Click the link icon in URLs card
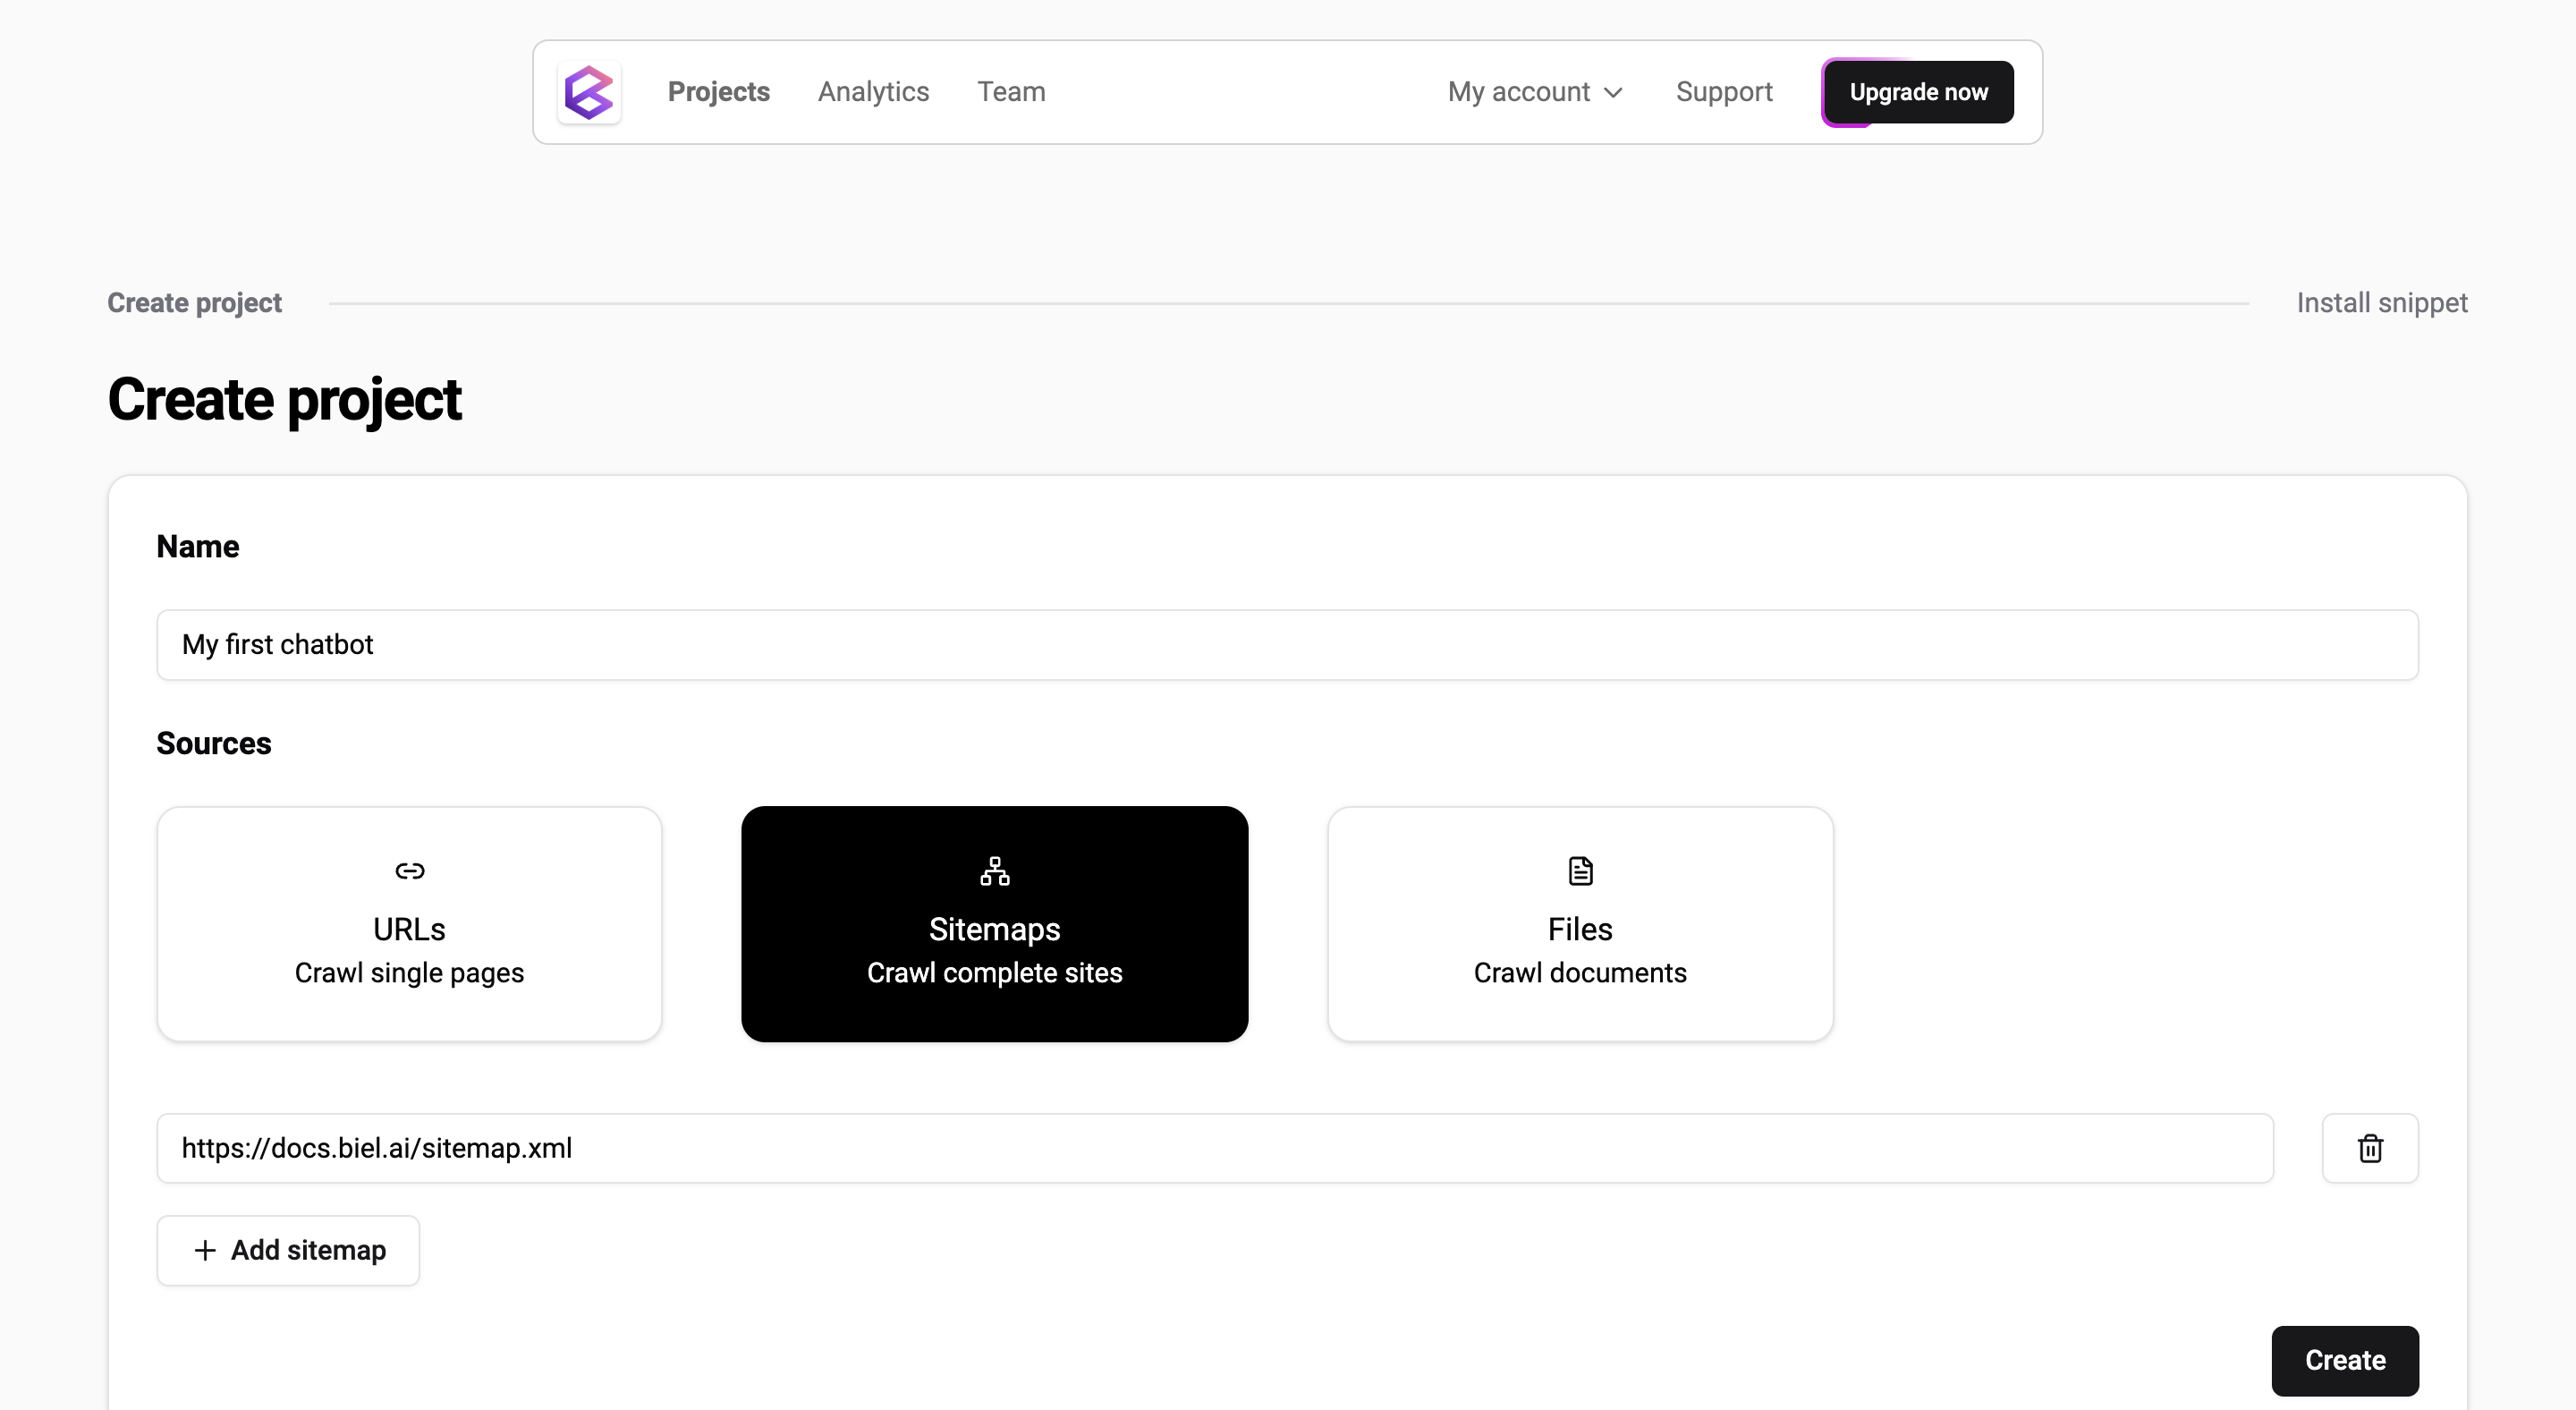 click(410, 870)
